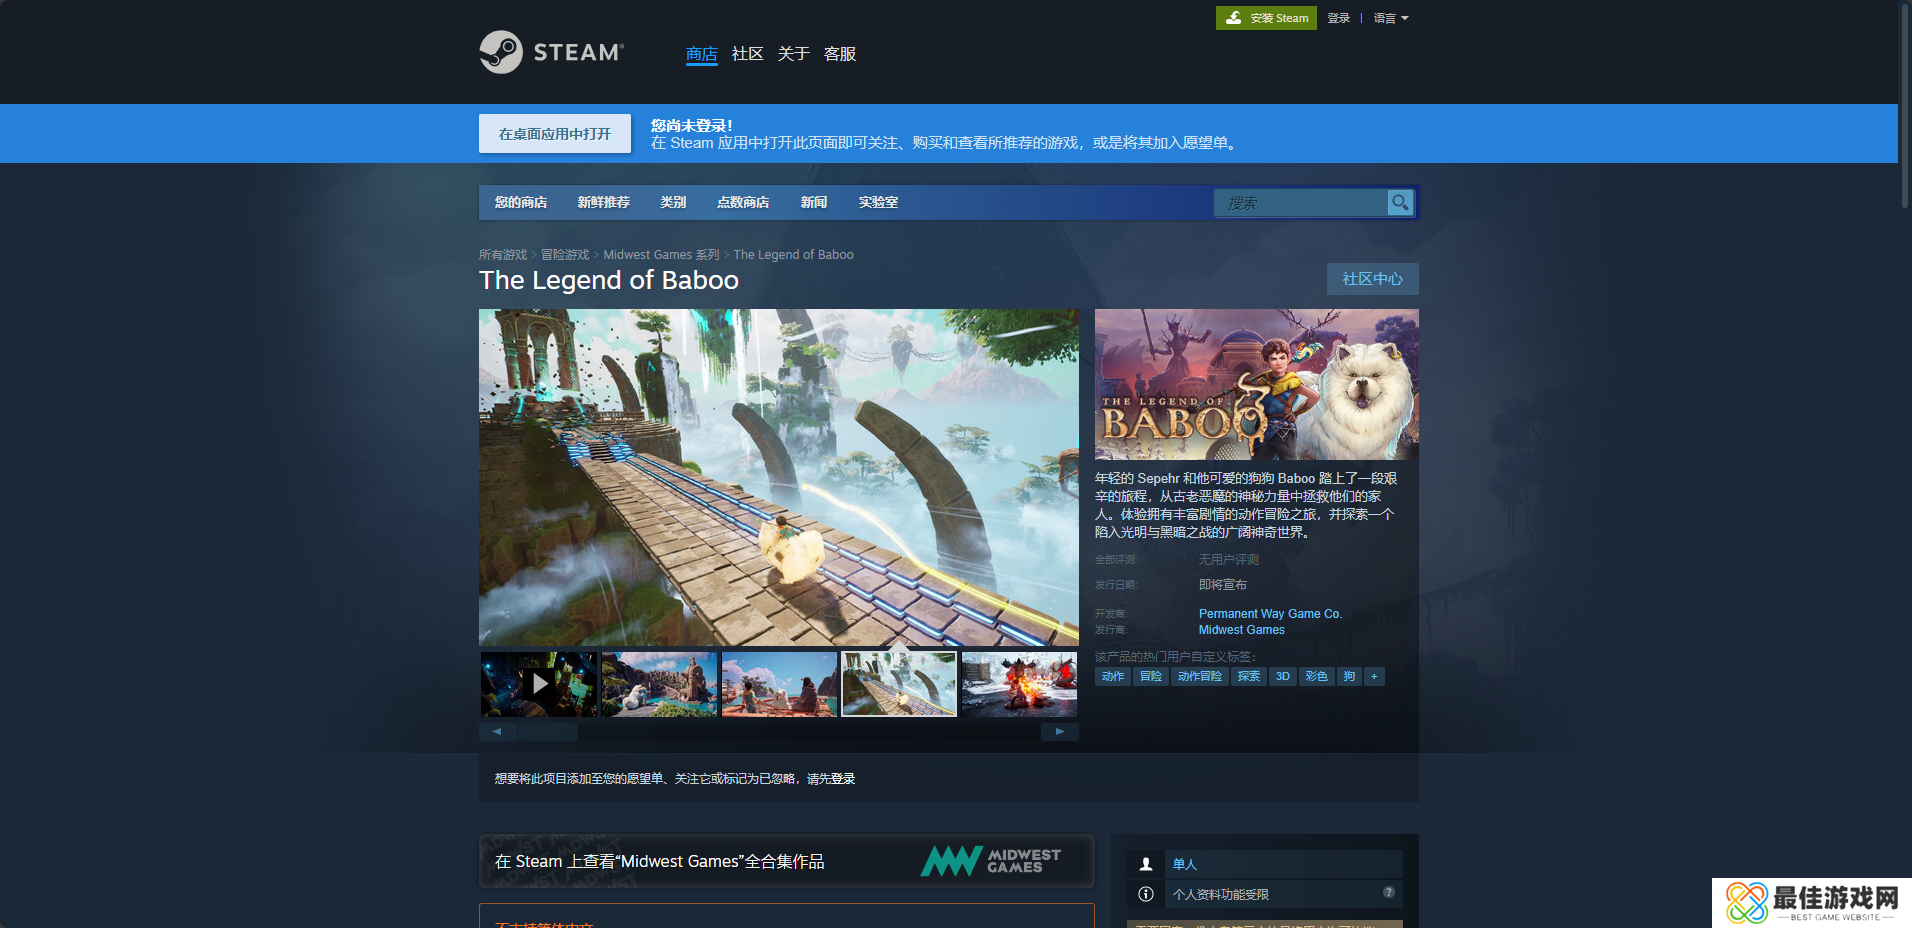Play the trailer video thumbnail

pyautogui.click(x=539, y=684)
